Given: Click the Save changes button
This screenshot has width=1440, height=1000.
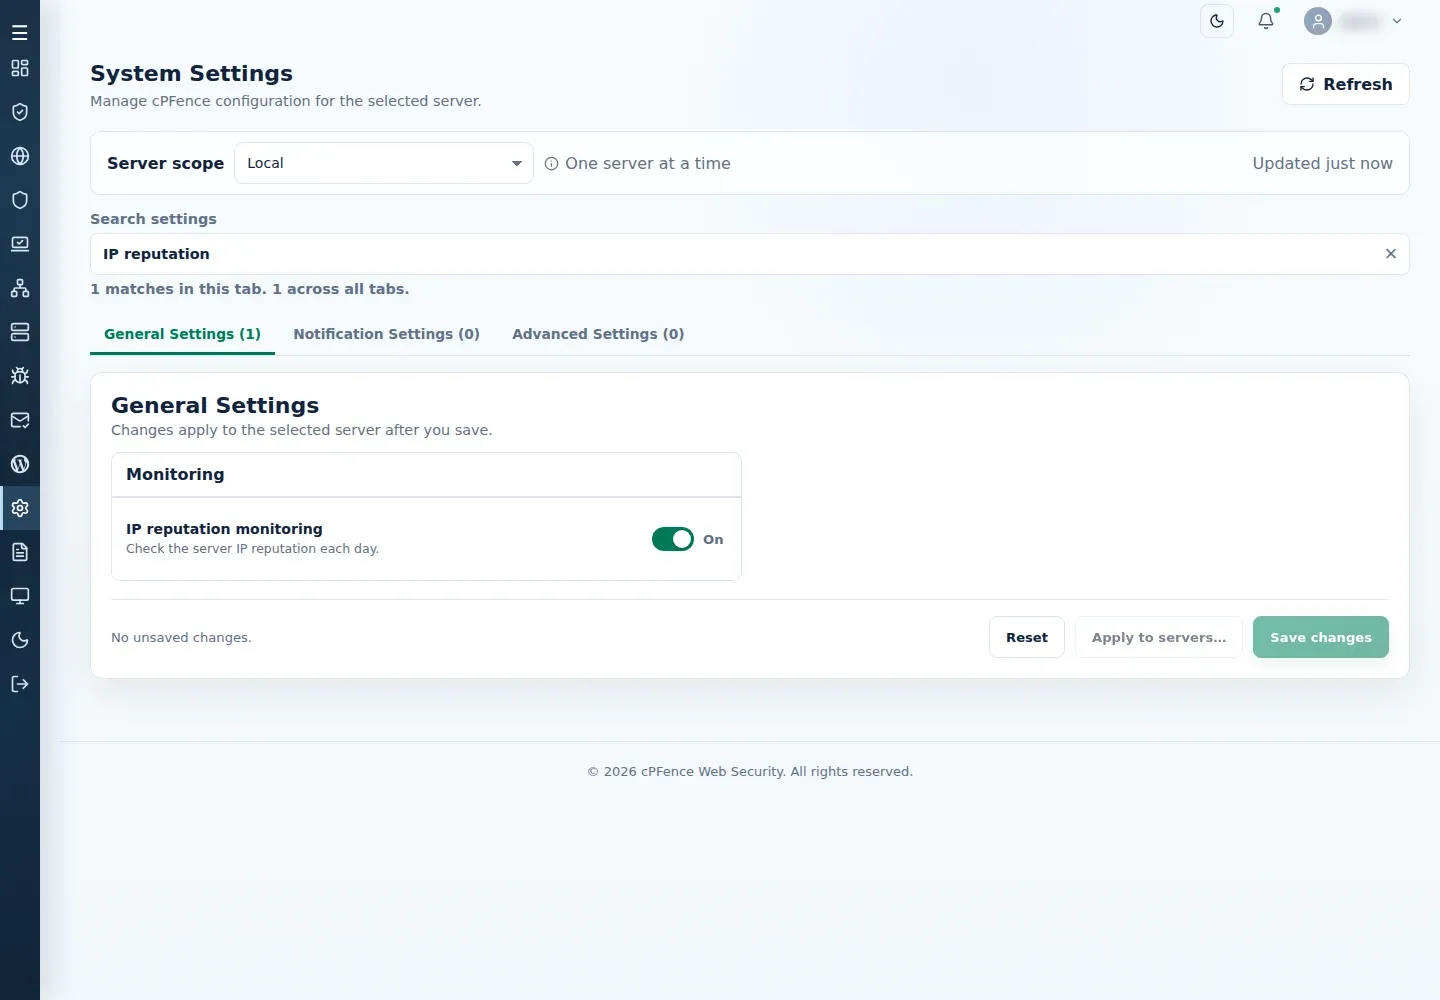Looking at the screenshot, I should click(x=1321, y=637).
